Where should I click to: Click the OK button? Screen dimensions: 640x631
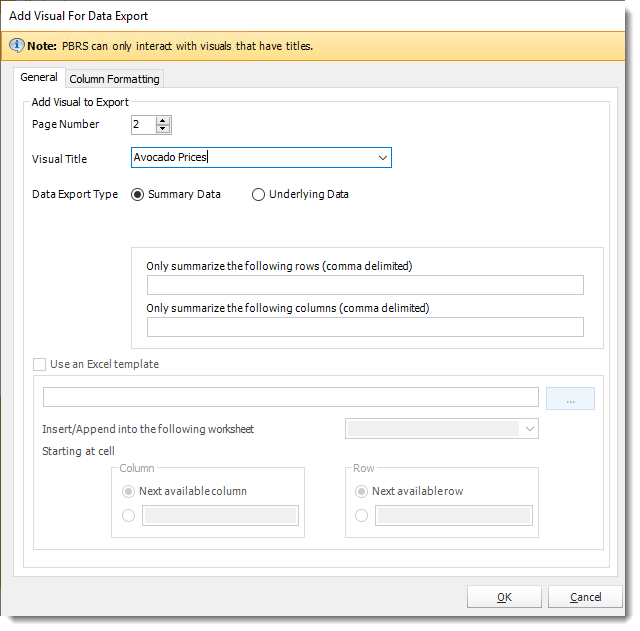tap(504, 597)
